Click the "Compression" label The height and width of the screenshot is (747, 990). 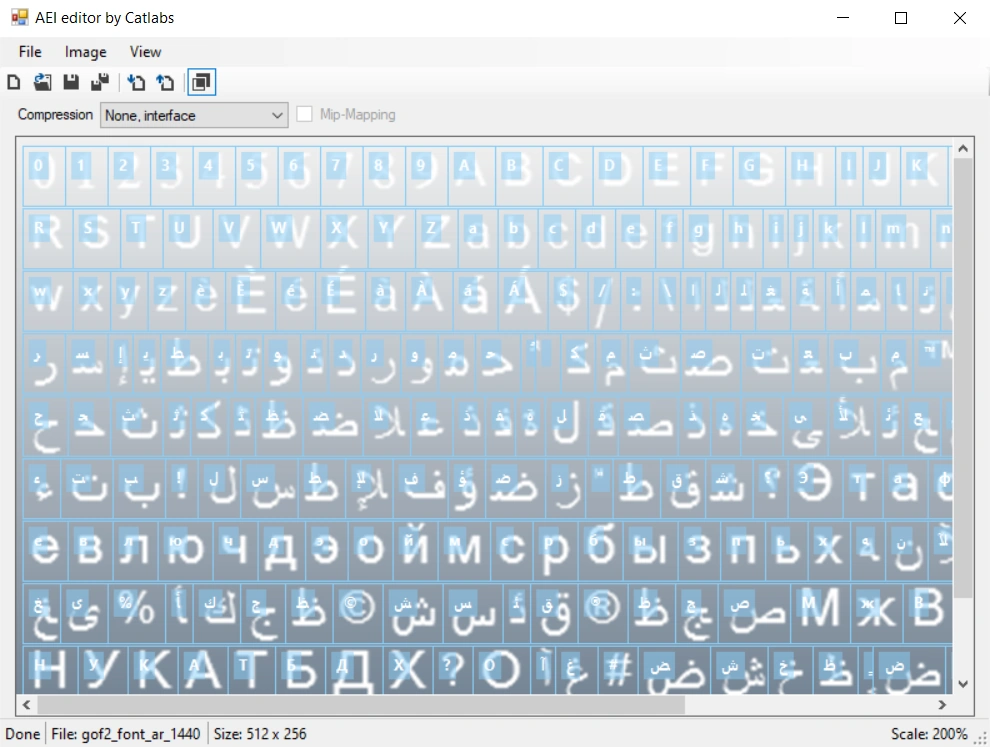pos(55,114)
